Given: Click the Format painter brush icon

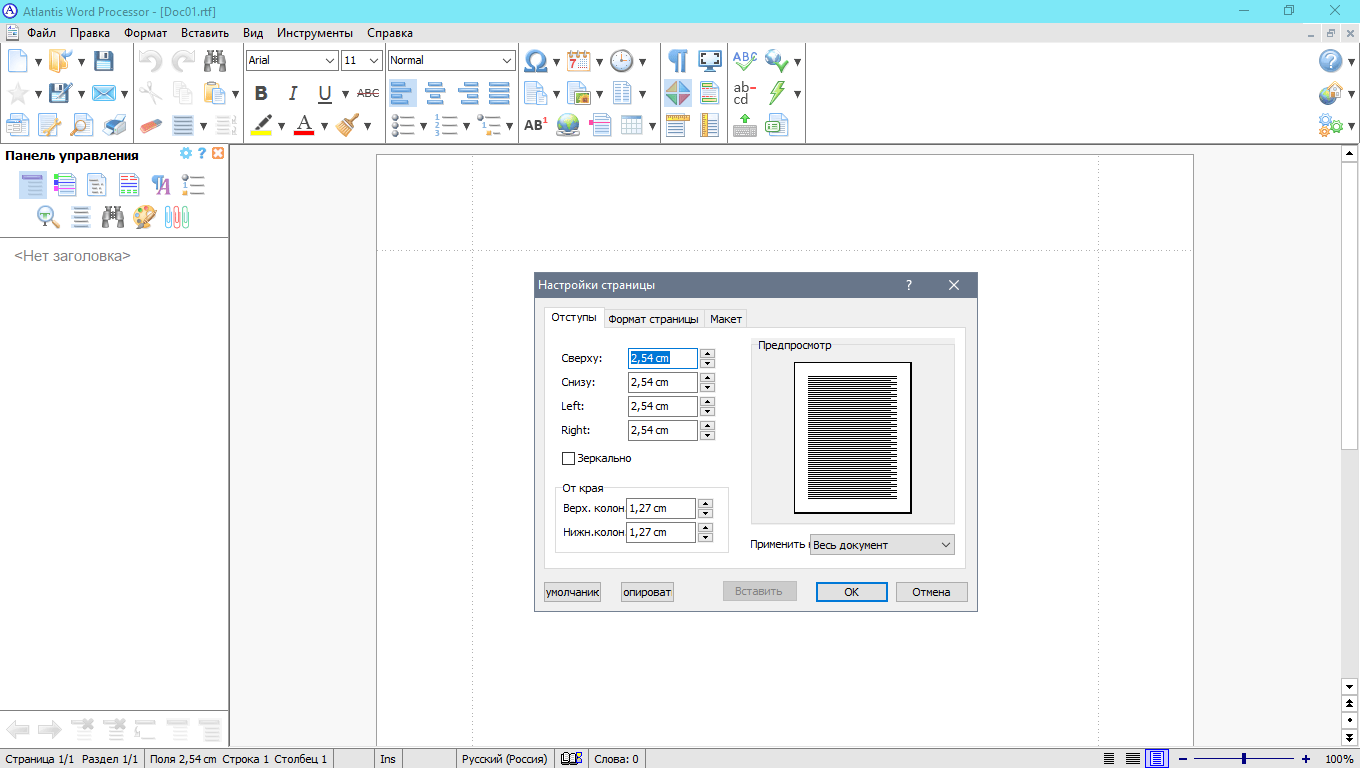Looking at the screenshot, I should (347, 125).
